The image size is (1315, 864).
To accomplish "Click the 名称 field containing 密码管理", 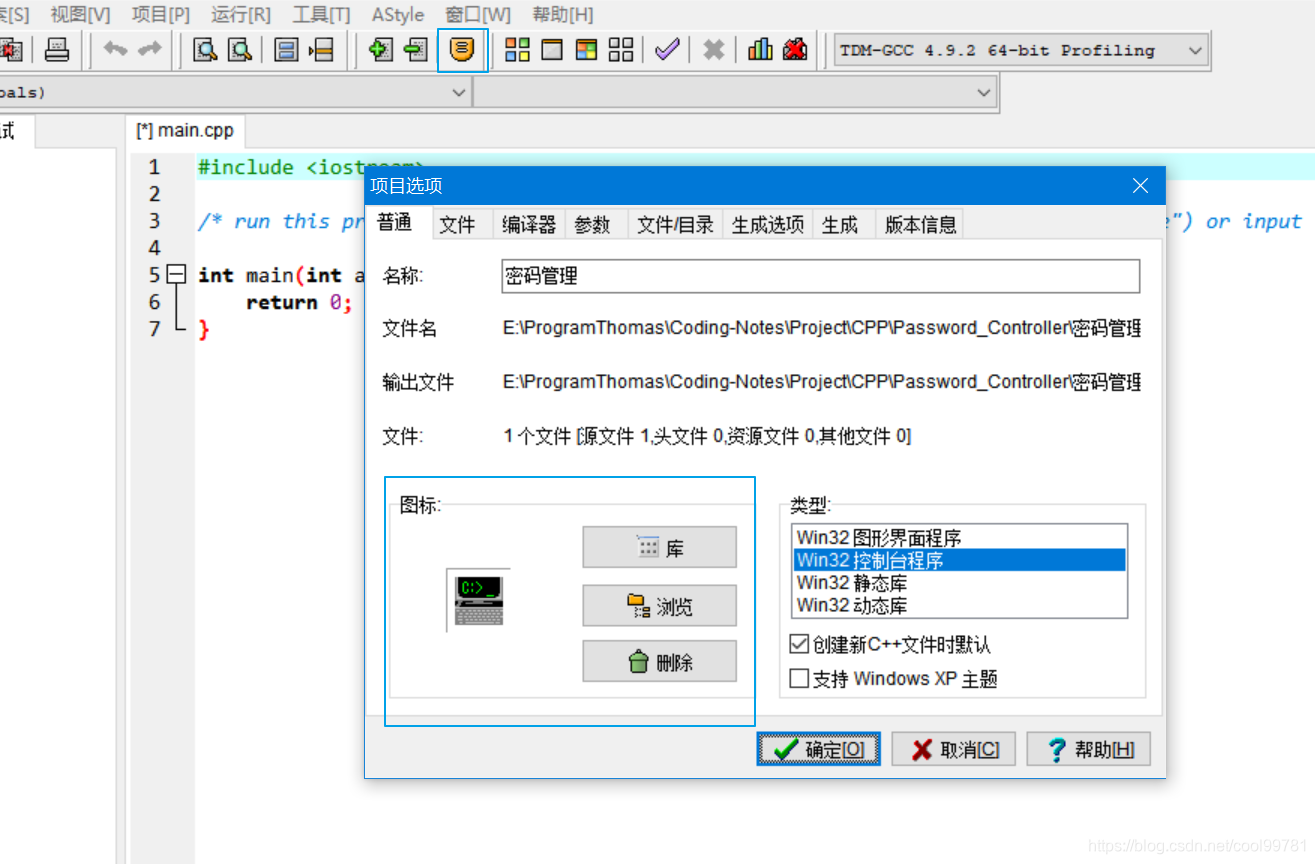I will point(821,276).
